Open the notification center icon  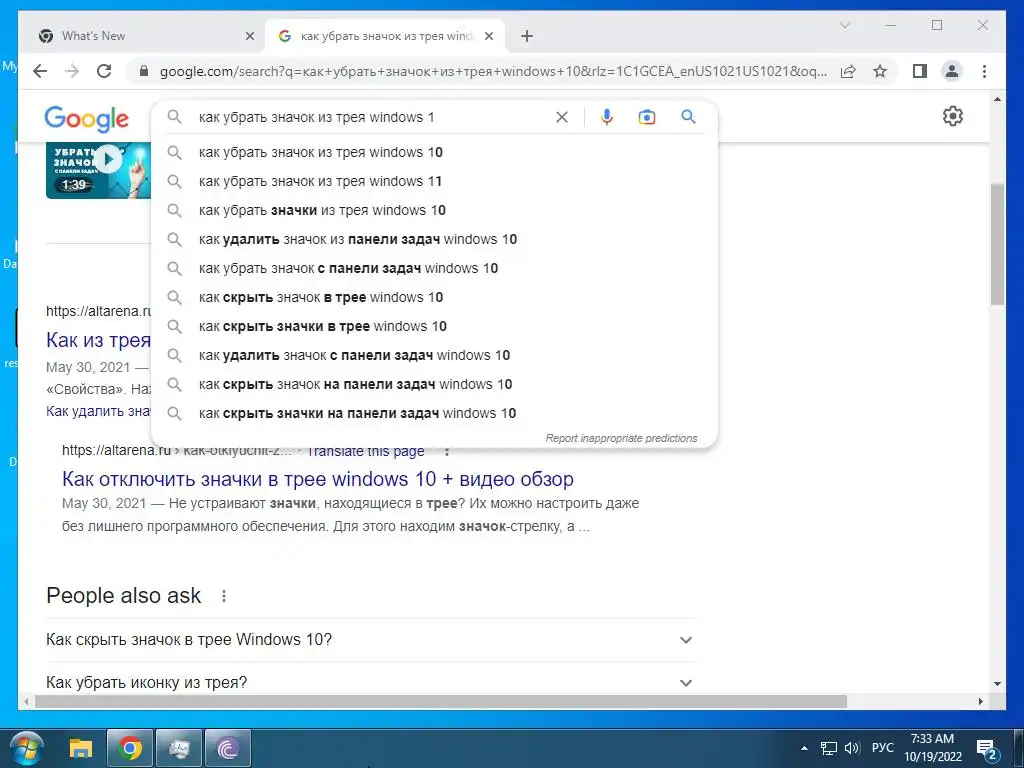tap(985, 749)
